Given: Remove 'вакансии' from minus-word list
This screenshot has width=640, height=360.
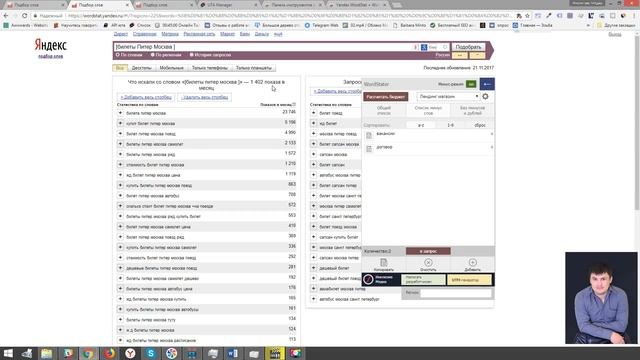Looking at the screenshot, I should pyautogui.click(x=491, y=134).
